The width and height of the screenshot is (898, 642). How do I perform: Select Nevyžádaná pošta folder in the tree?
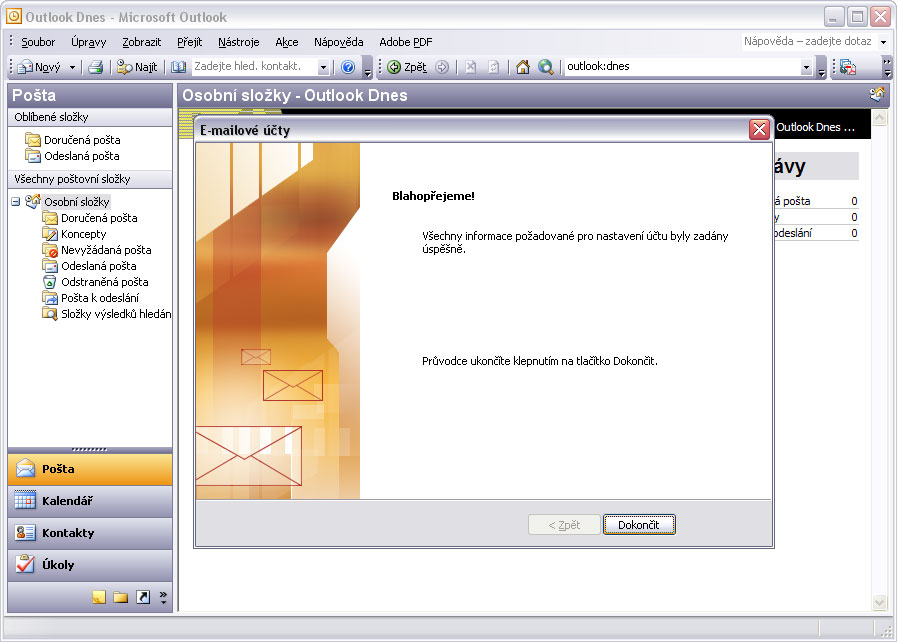(105, 250)
